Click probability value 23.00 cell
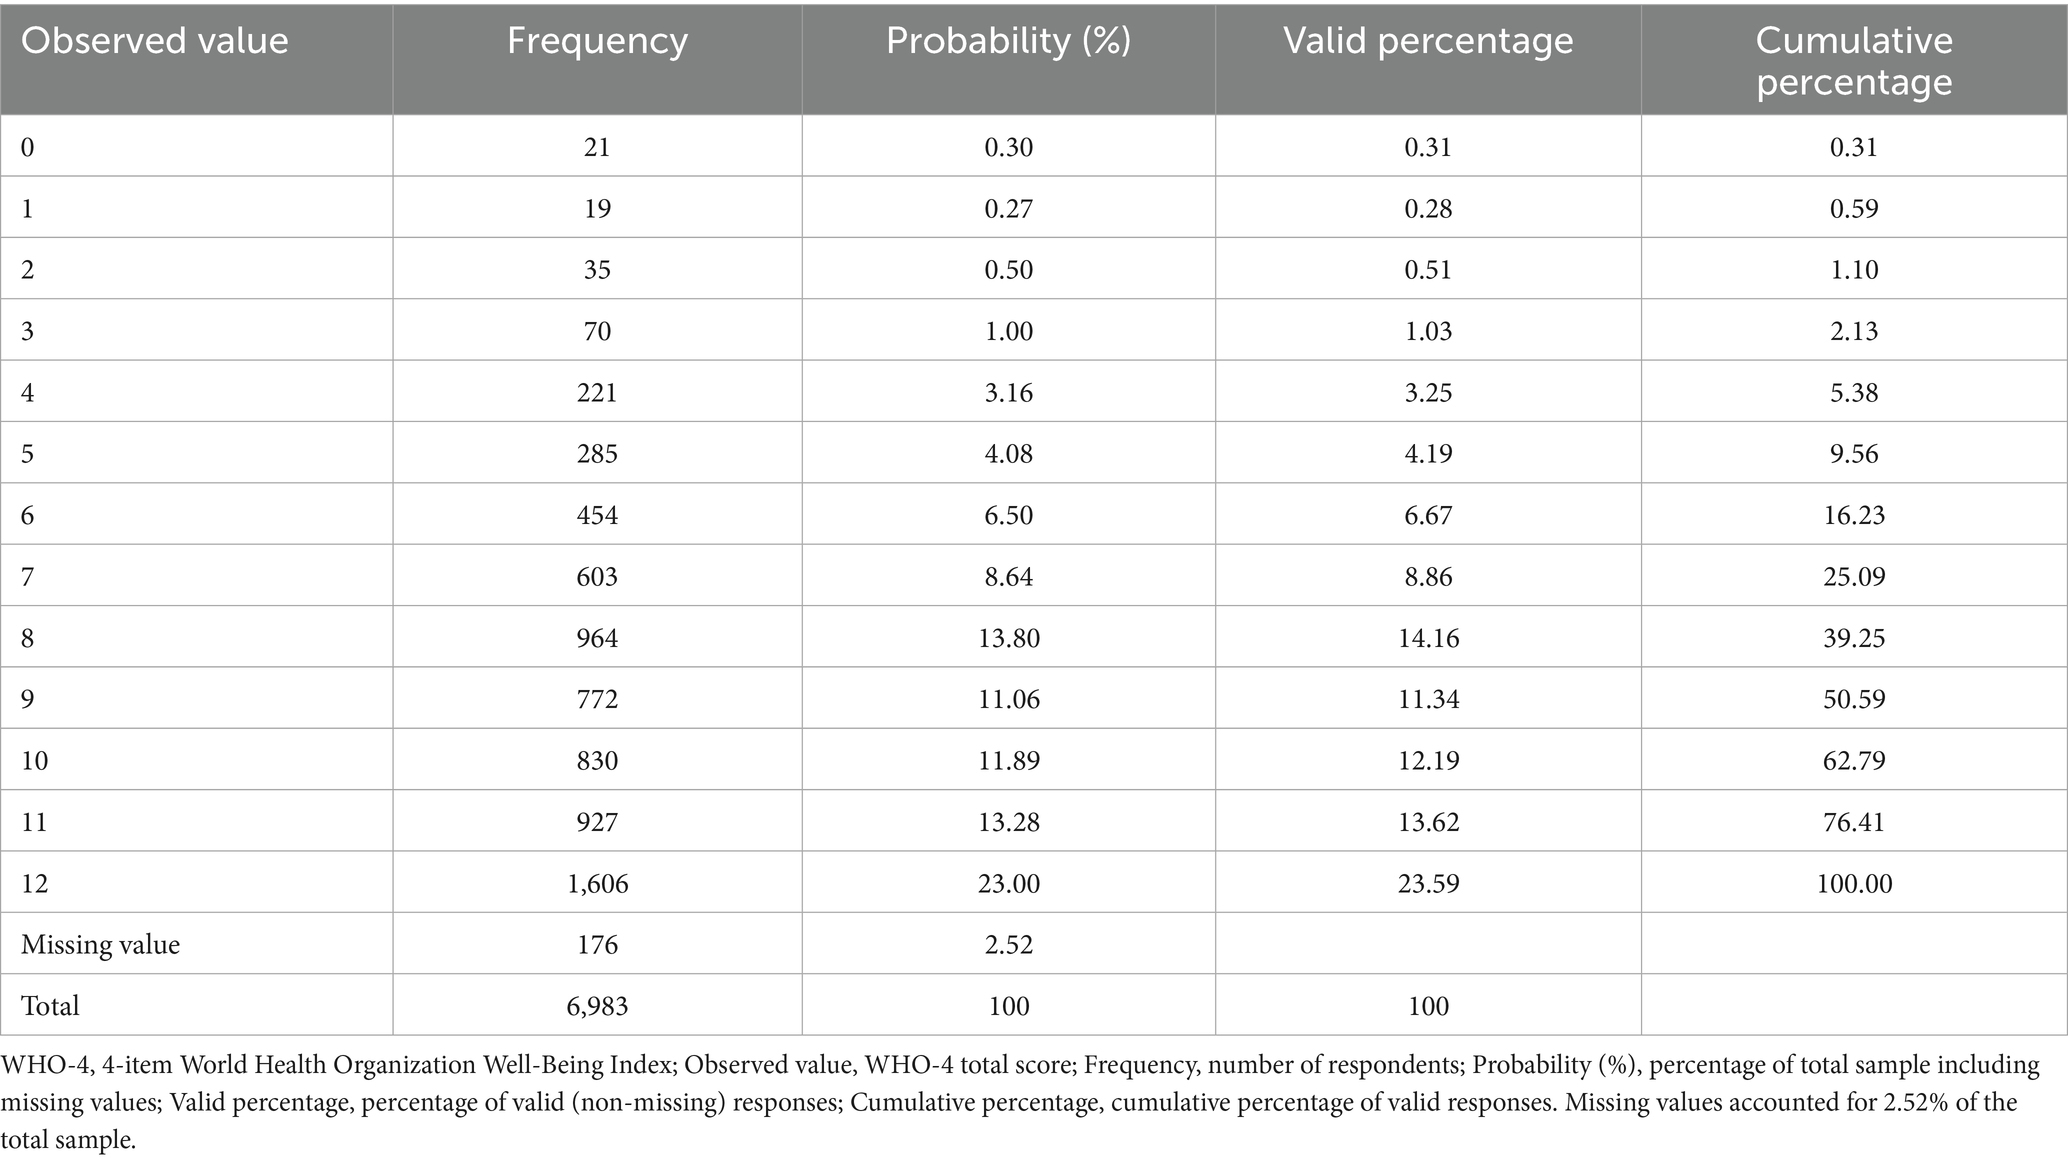This screenshot has height=1162, width=2068. point(1008,883)
